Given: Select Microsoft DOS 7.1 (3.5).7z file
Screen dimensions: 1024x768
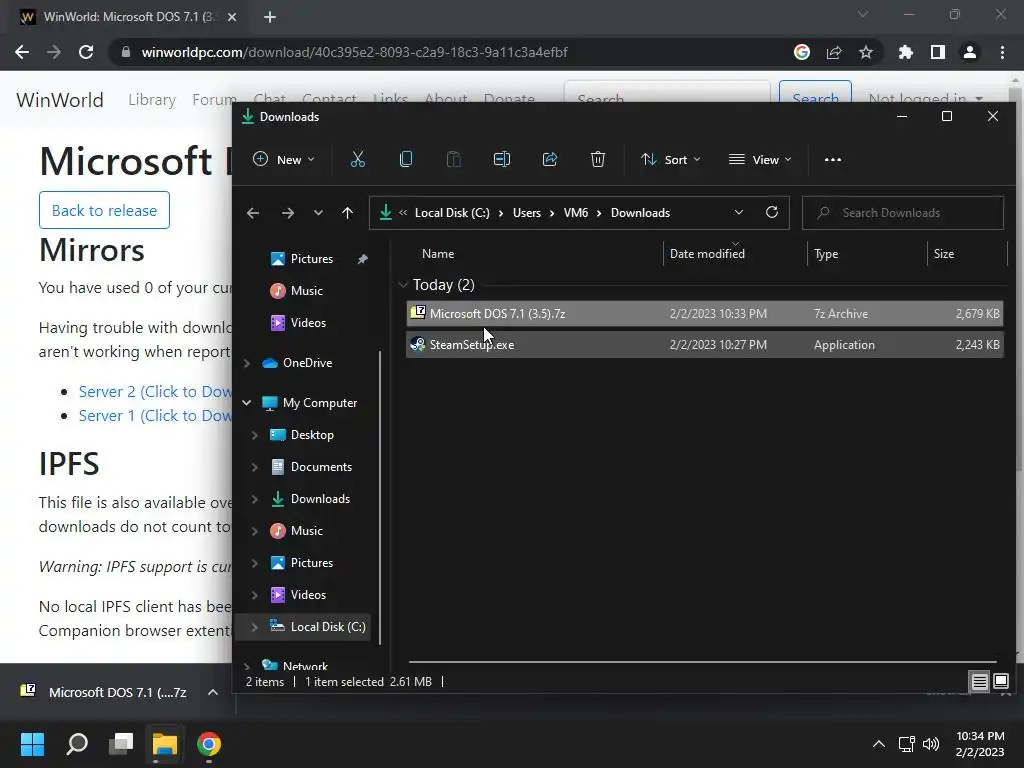Looking at the screenshot, I should coord(705,313).
